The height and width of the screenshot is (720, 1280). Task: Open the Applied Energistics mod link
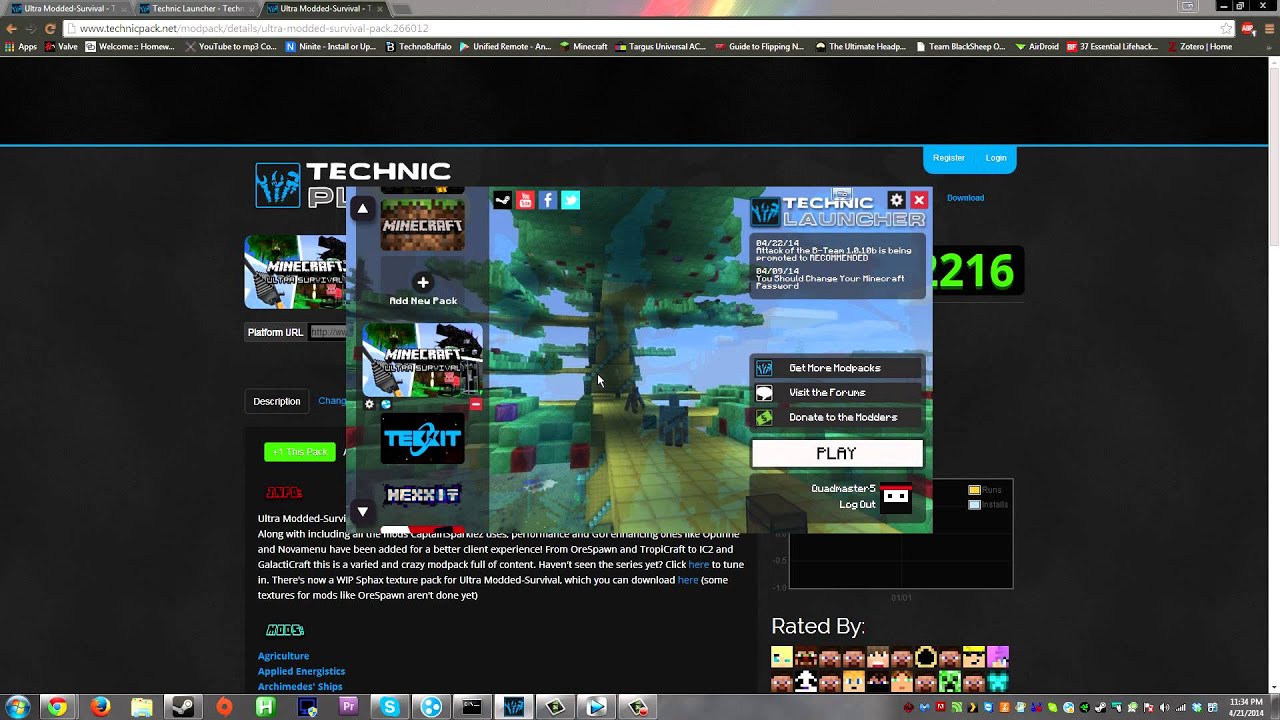pyautogui.click(x=301, y=671)
